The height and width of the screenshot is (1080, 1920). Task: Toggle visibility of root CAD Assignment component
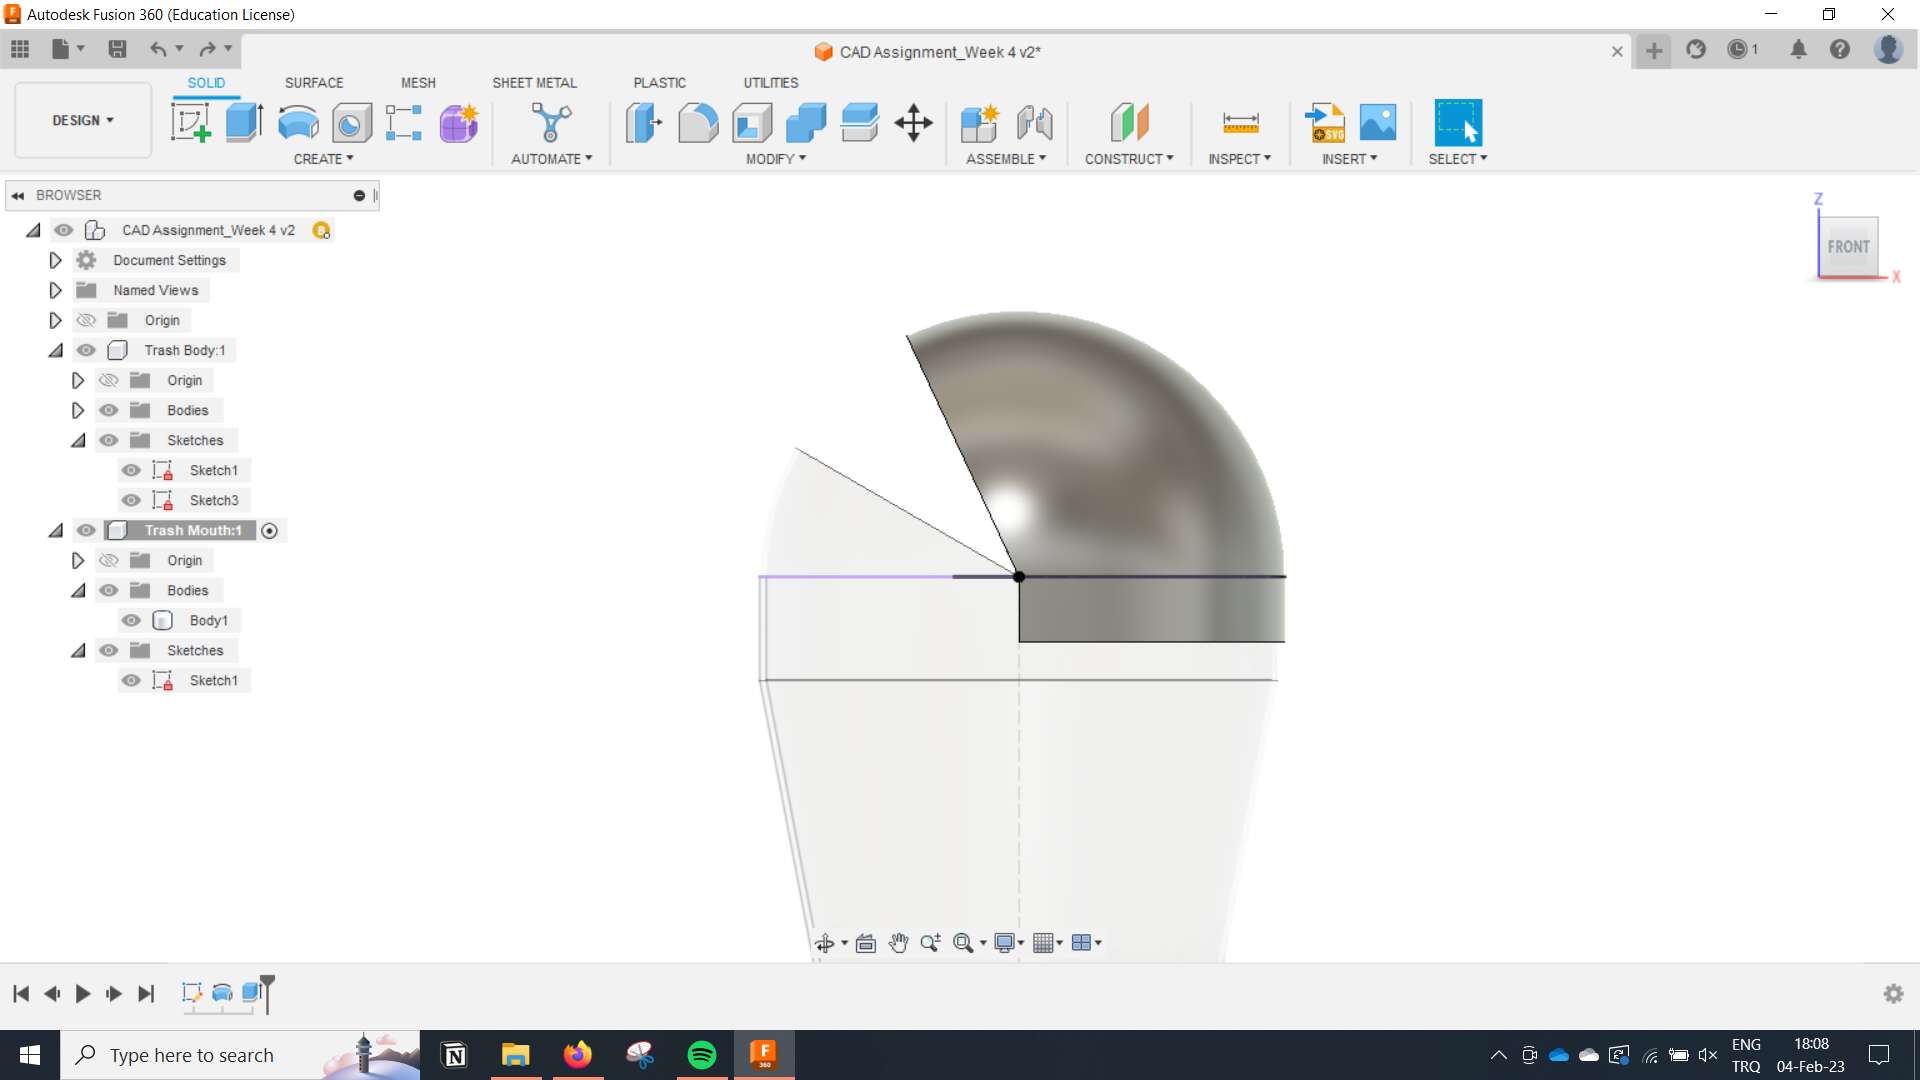[x=63, y=230]
